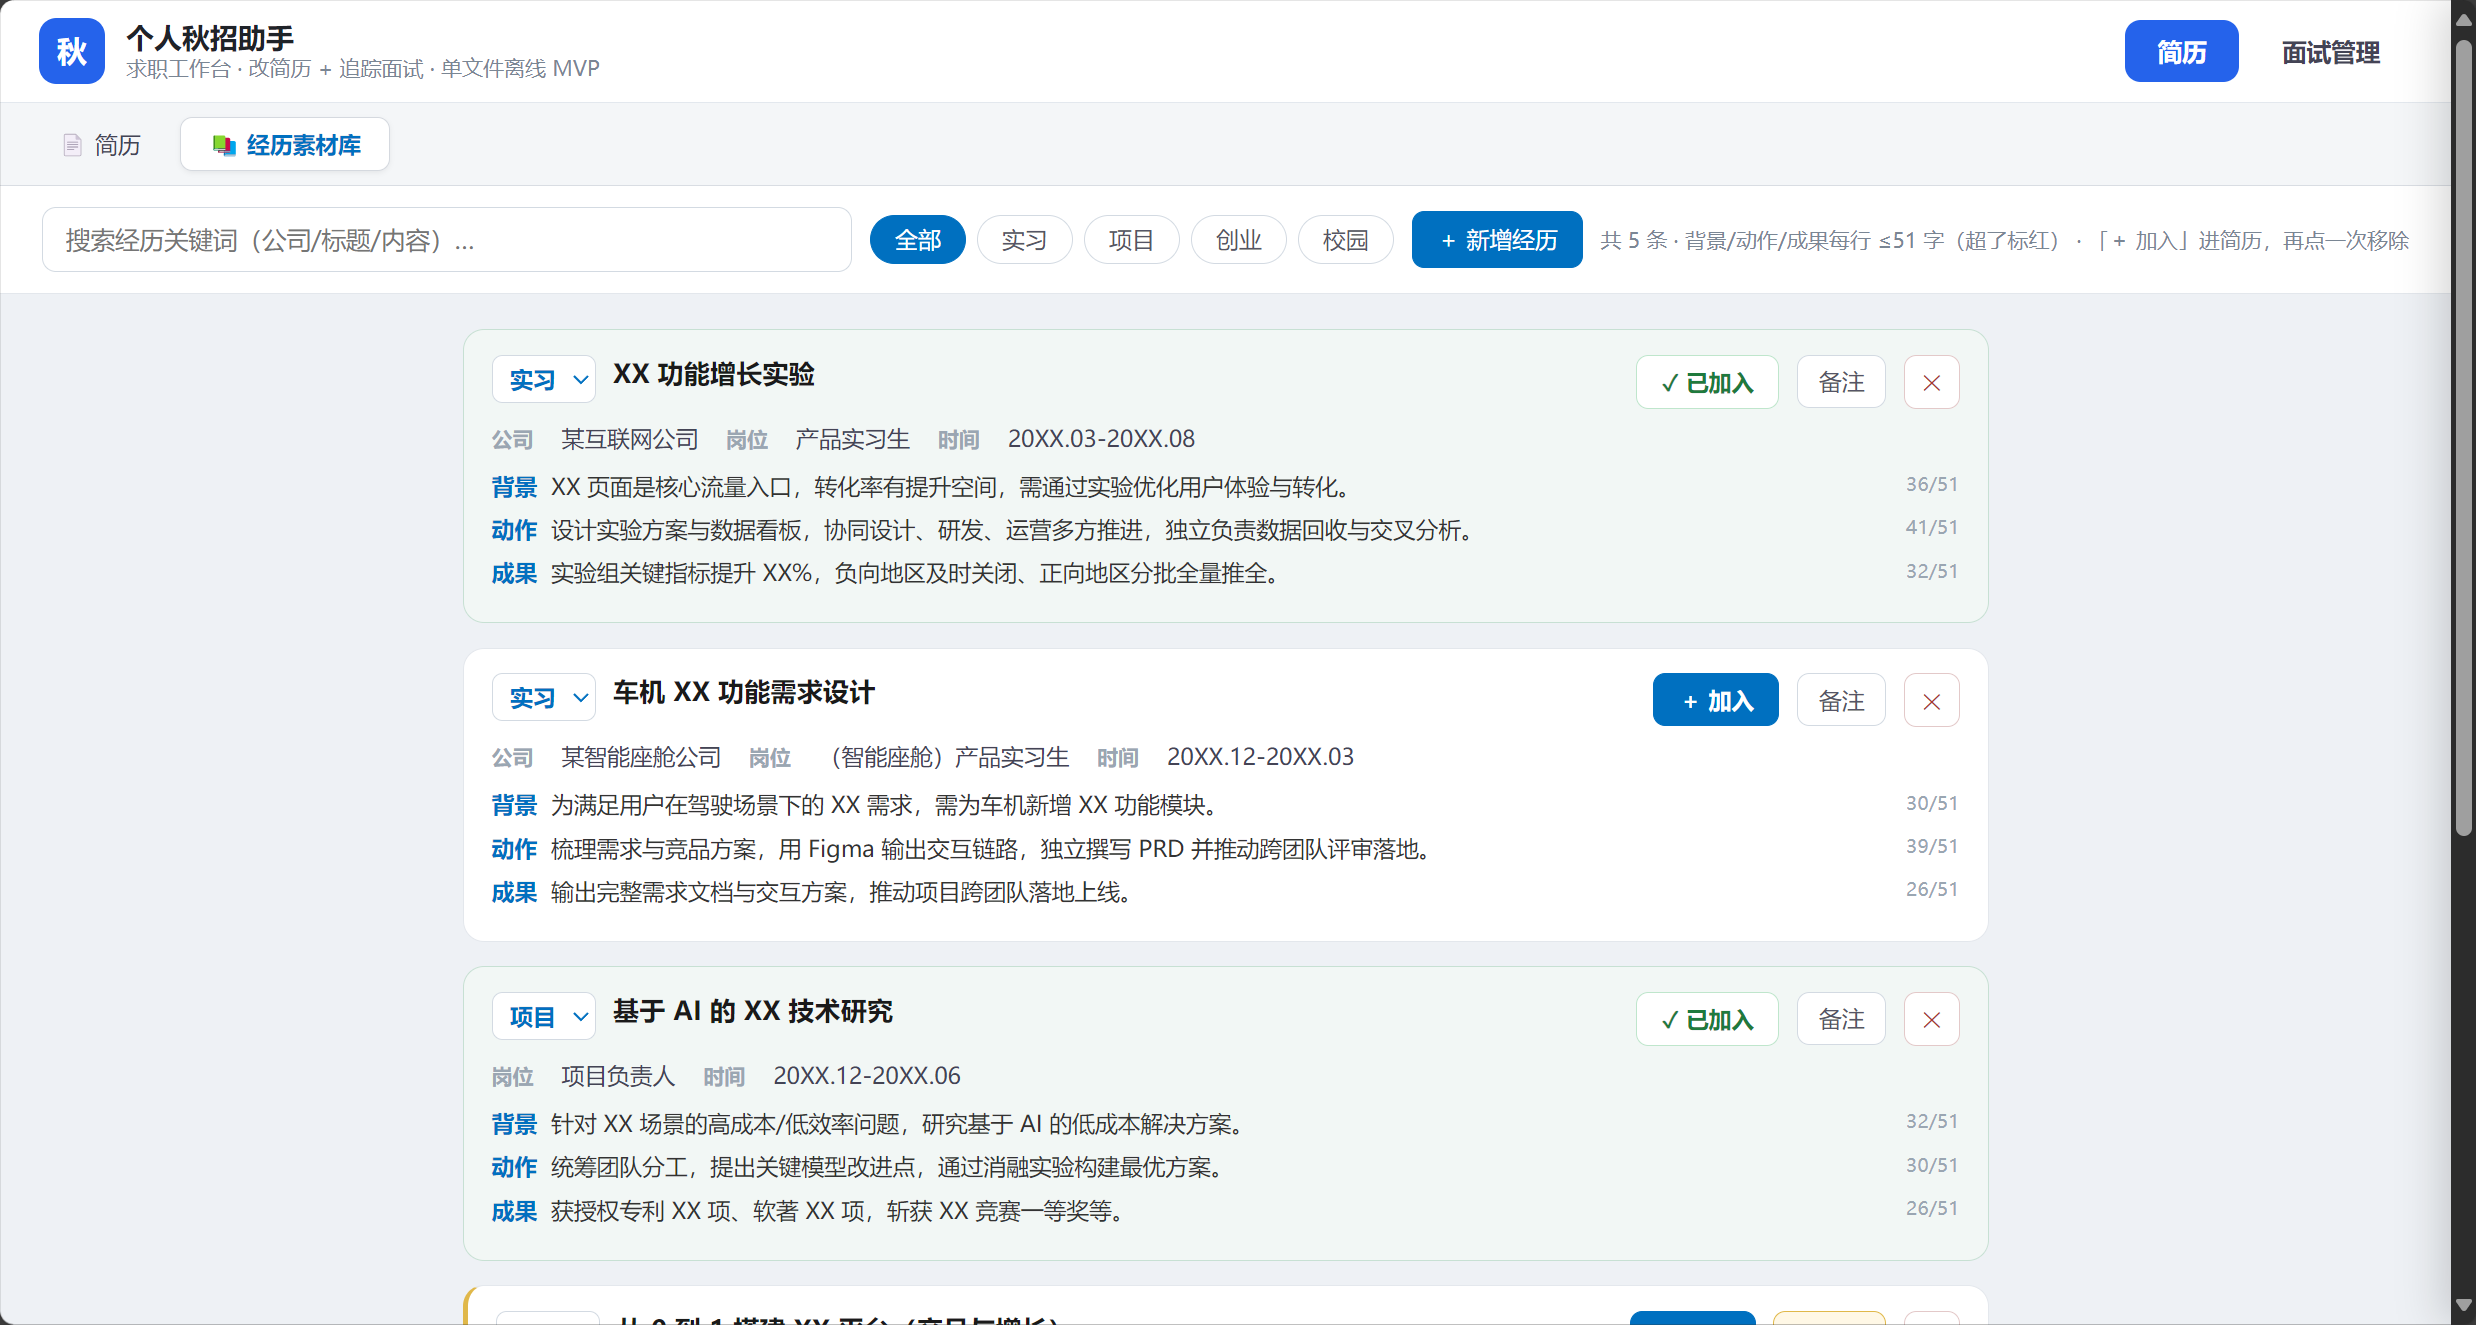Toggle 已加入 on 基于 AI 的 XX 技术研究
2476x1325 pixels.
pyautogui.click(x=1707, y=1019)
